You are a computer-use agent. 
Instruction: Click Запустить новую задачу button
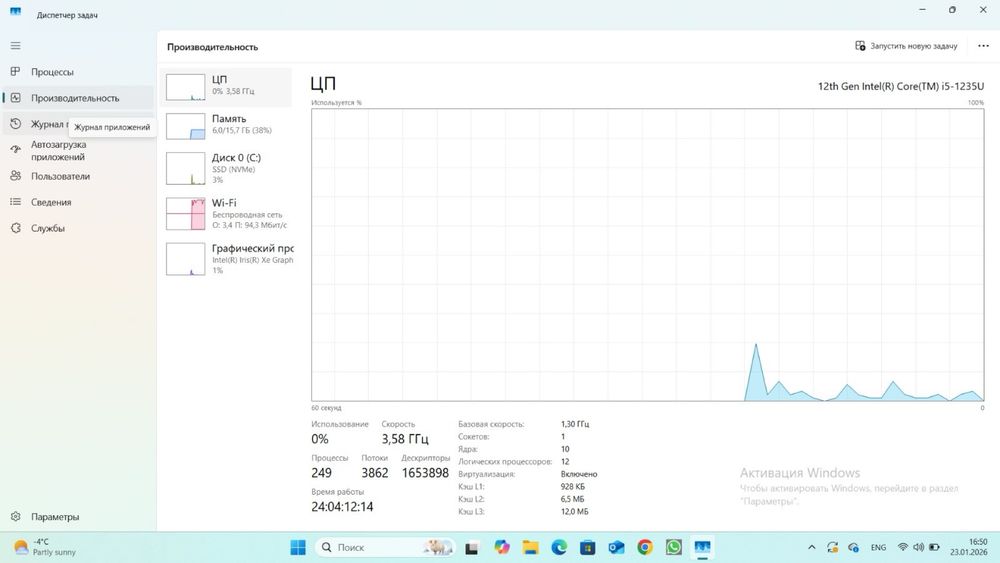pos(906,46)
